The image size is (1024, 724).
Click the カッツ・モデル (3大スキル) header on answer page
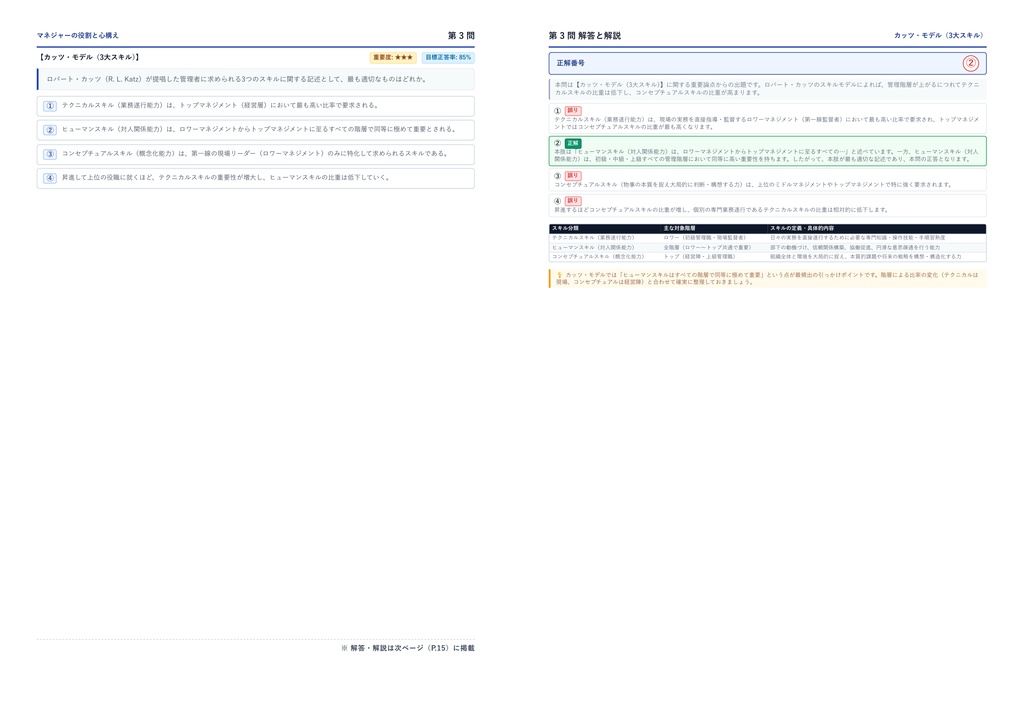click(938, 35)
